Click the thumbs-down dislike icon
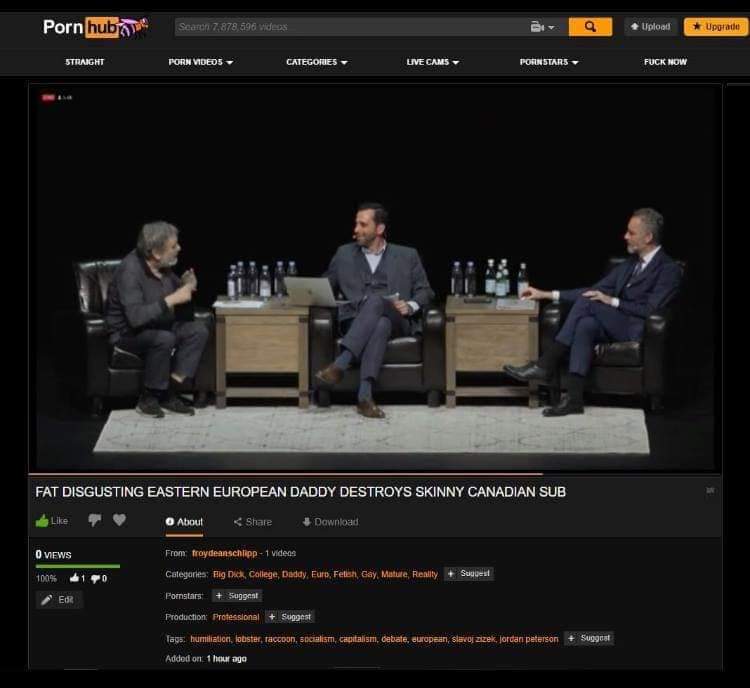Screen dimensions: 750x688 [x=95, y=520]
